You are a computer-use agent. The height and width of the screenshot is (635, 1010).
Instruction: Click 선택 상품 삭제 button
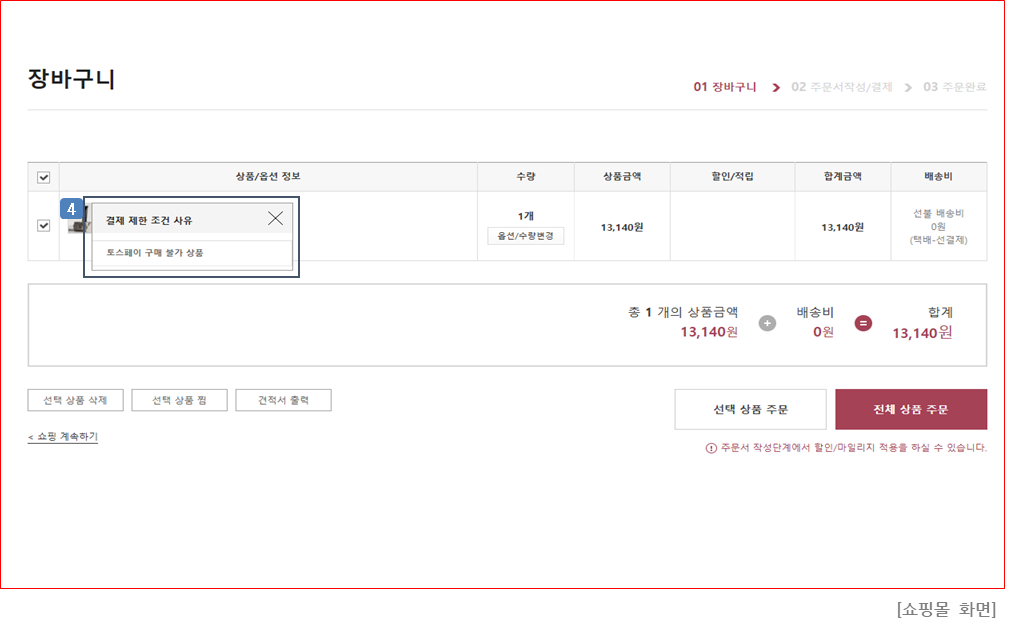(75, 400)
